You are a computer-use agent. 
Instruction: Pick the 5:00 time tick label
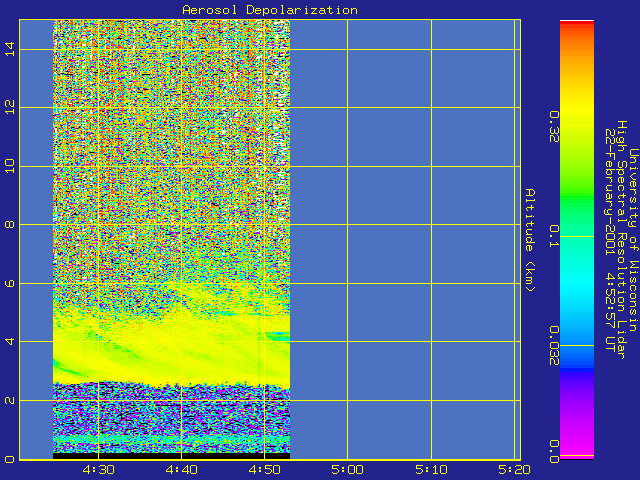(347, 469)
